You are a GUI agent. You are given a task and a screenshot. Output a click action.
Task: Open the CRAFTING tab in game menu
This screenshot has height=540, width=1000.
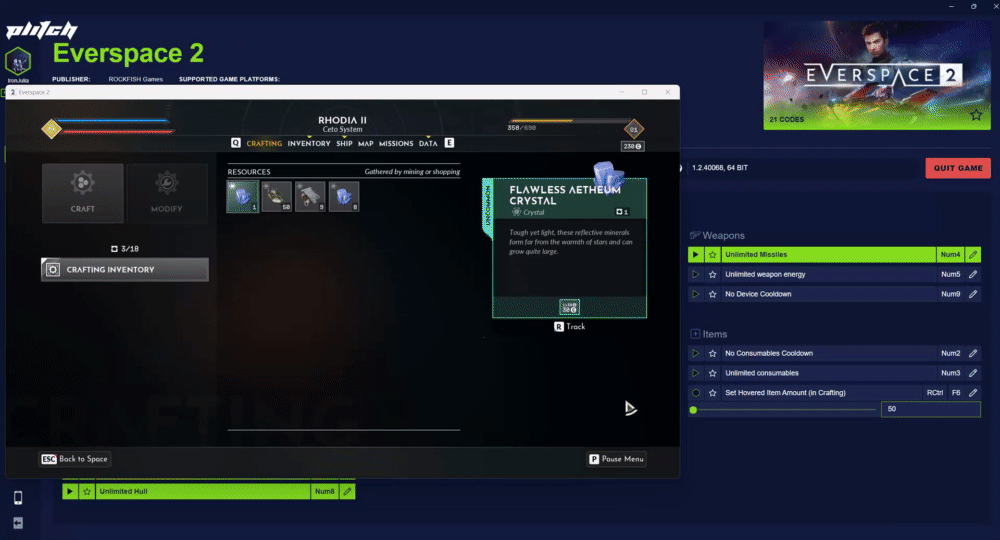point(264,143)
